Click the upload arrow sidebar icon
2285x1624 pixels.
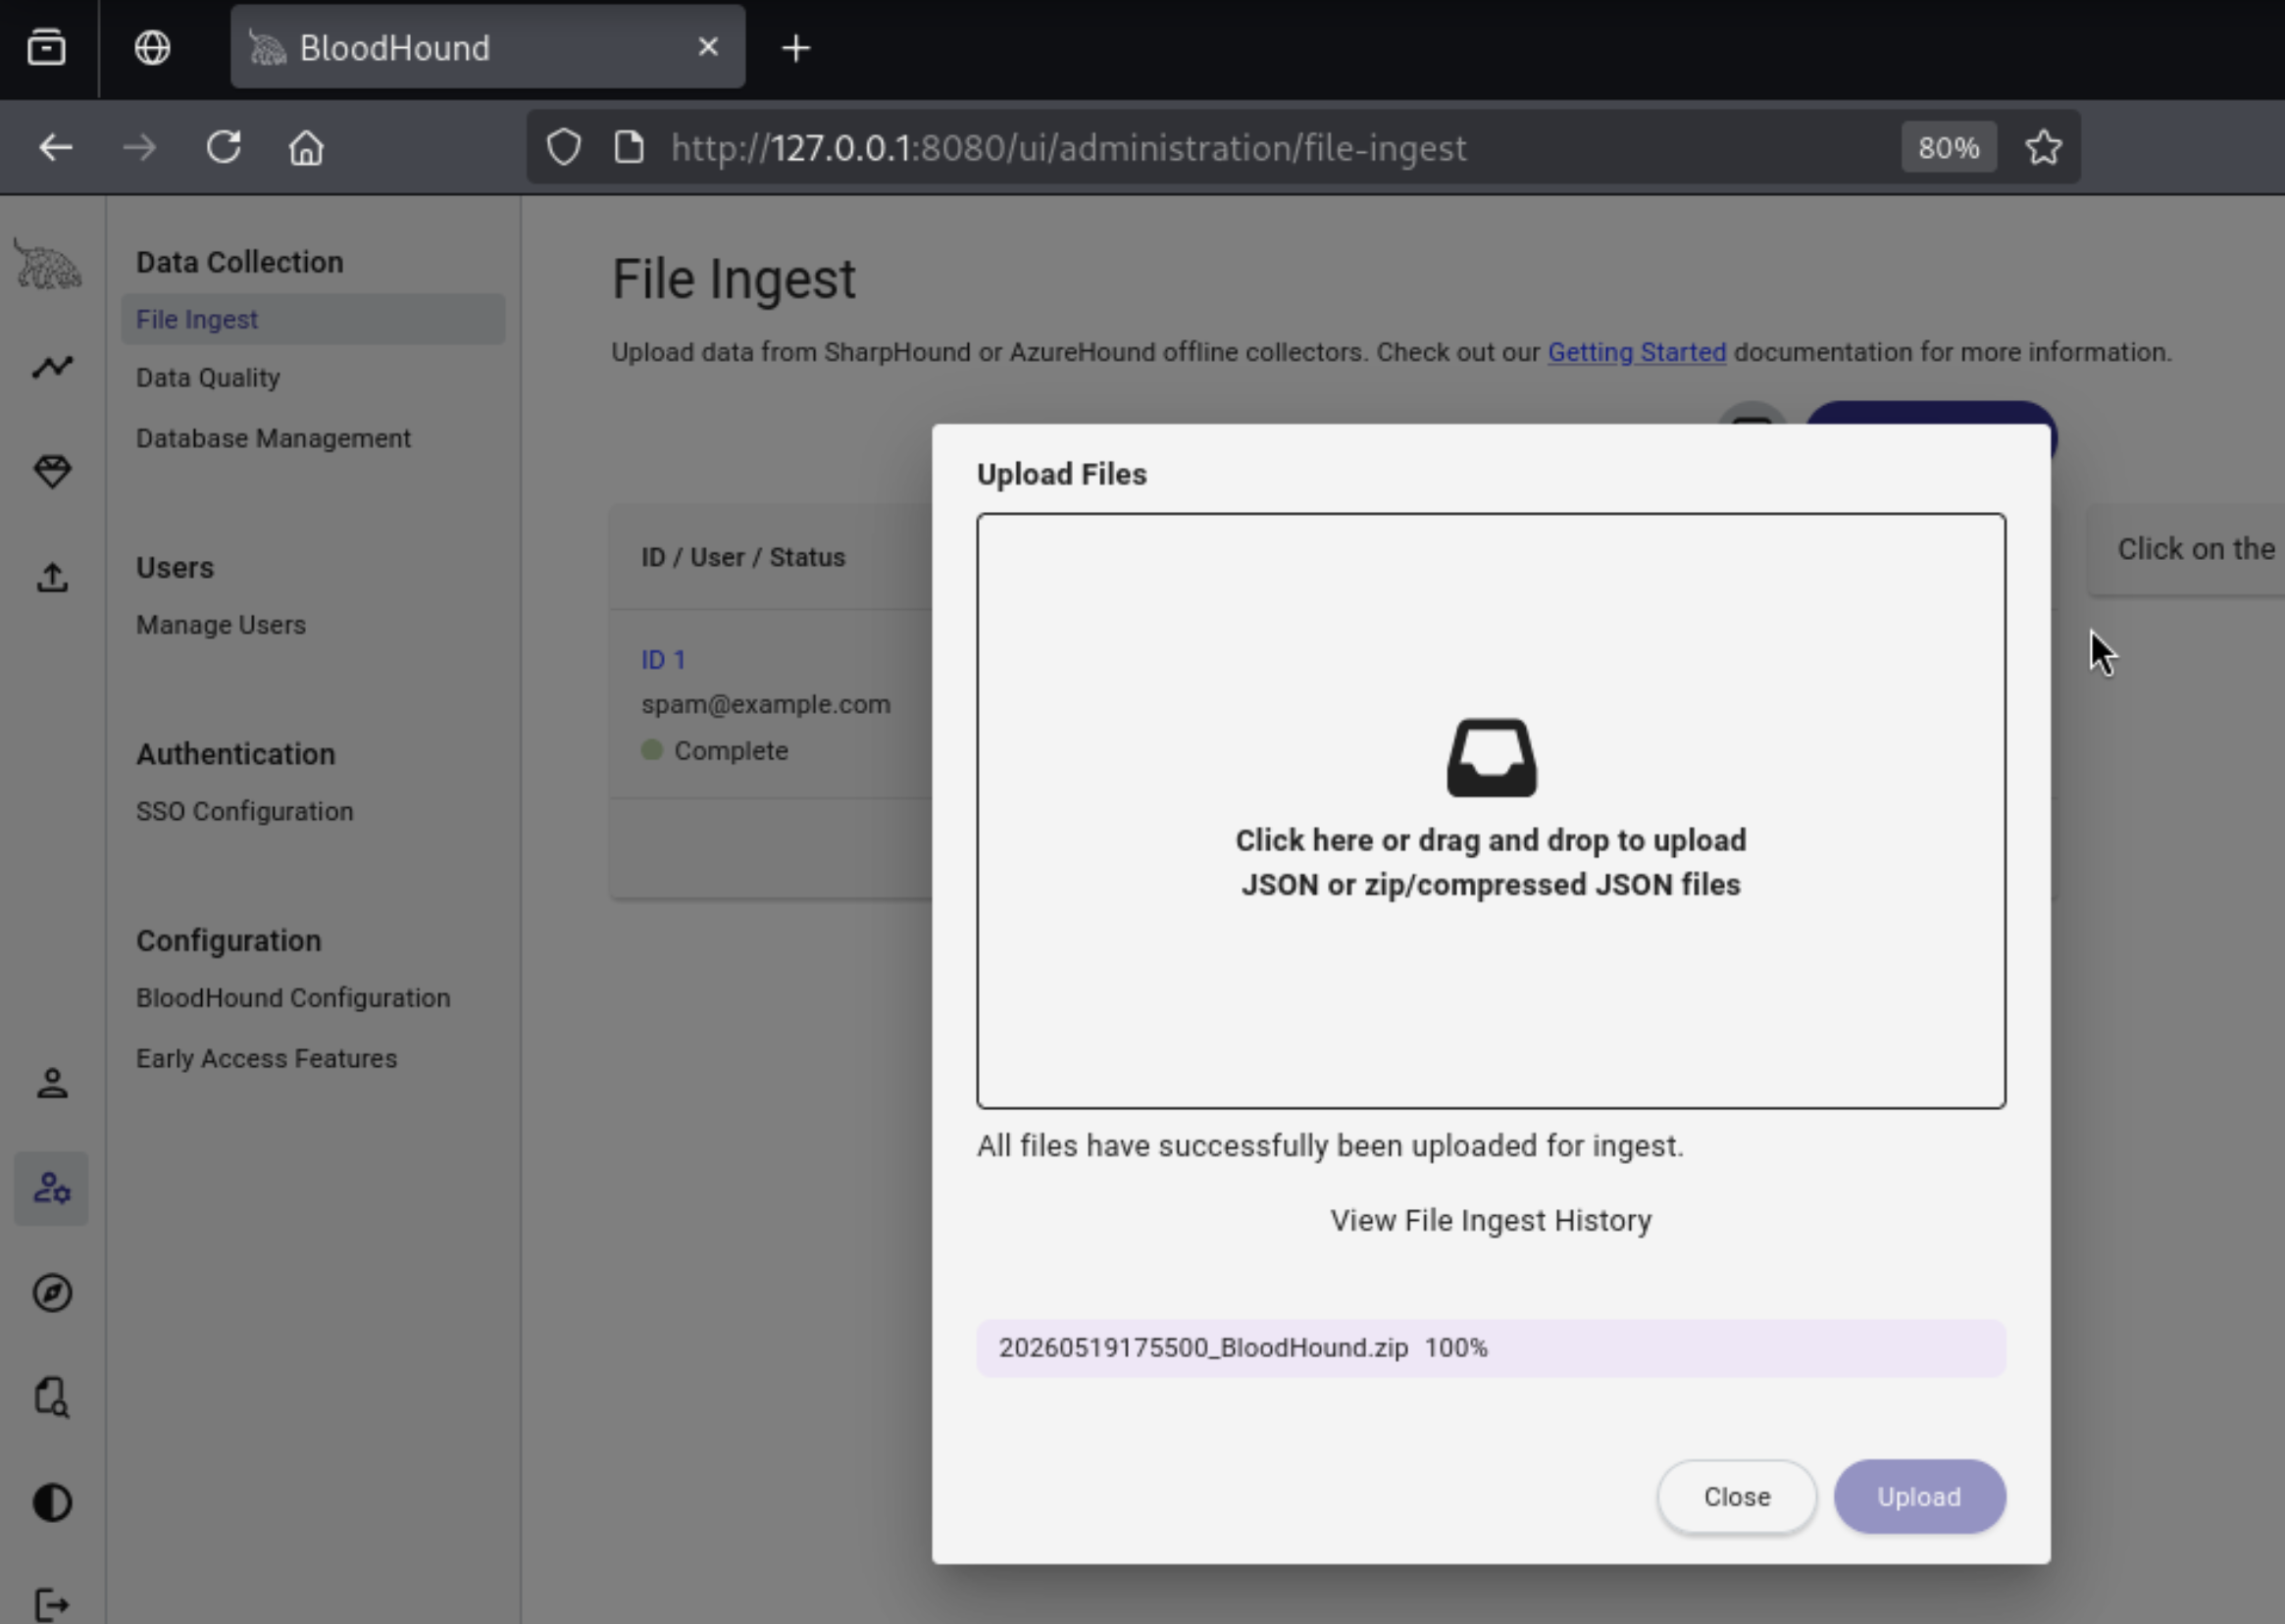point(52,577)
